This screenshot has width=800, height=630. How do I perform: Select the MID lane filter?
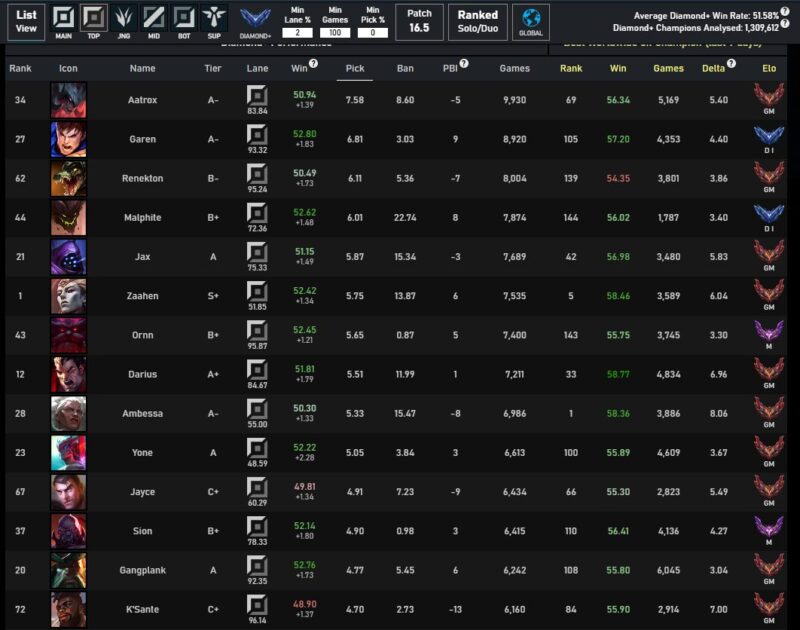pos(153,19)
